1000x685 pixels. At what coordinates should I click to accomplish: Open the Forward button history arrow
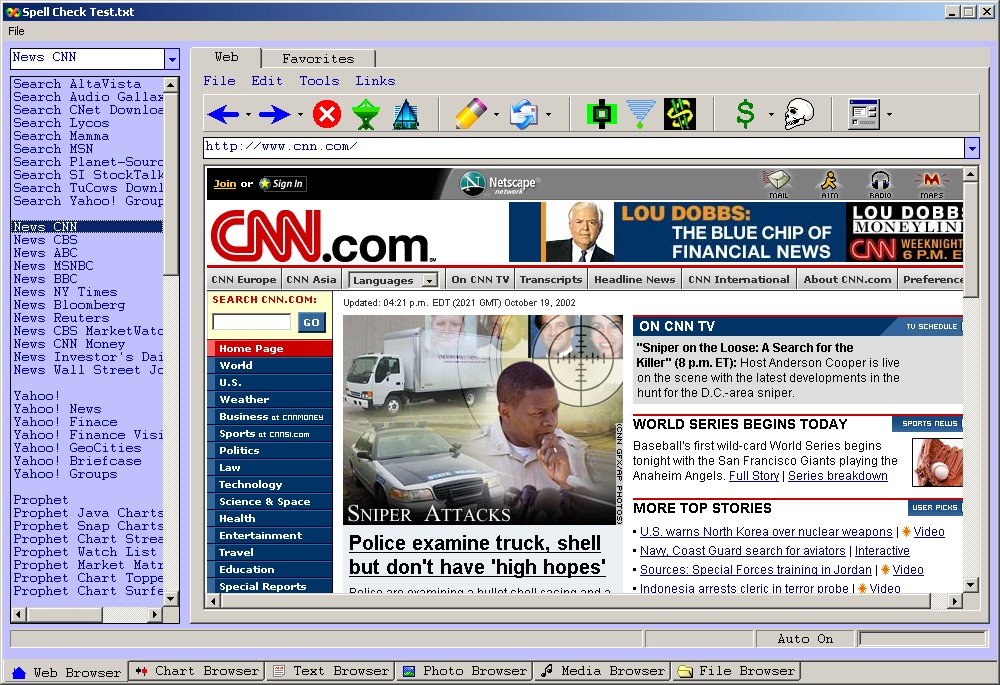300,115
